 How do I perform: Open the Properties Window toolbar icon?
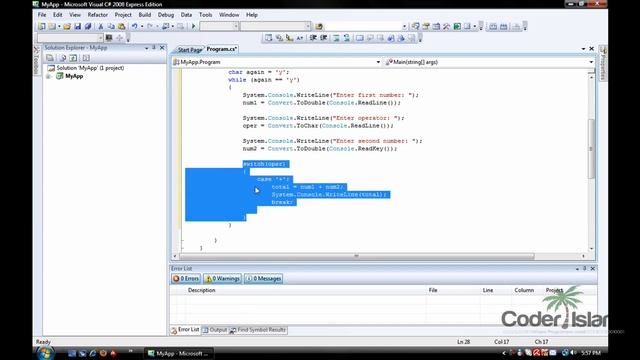tap(426, 27)
